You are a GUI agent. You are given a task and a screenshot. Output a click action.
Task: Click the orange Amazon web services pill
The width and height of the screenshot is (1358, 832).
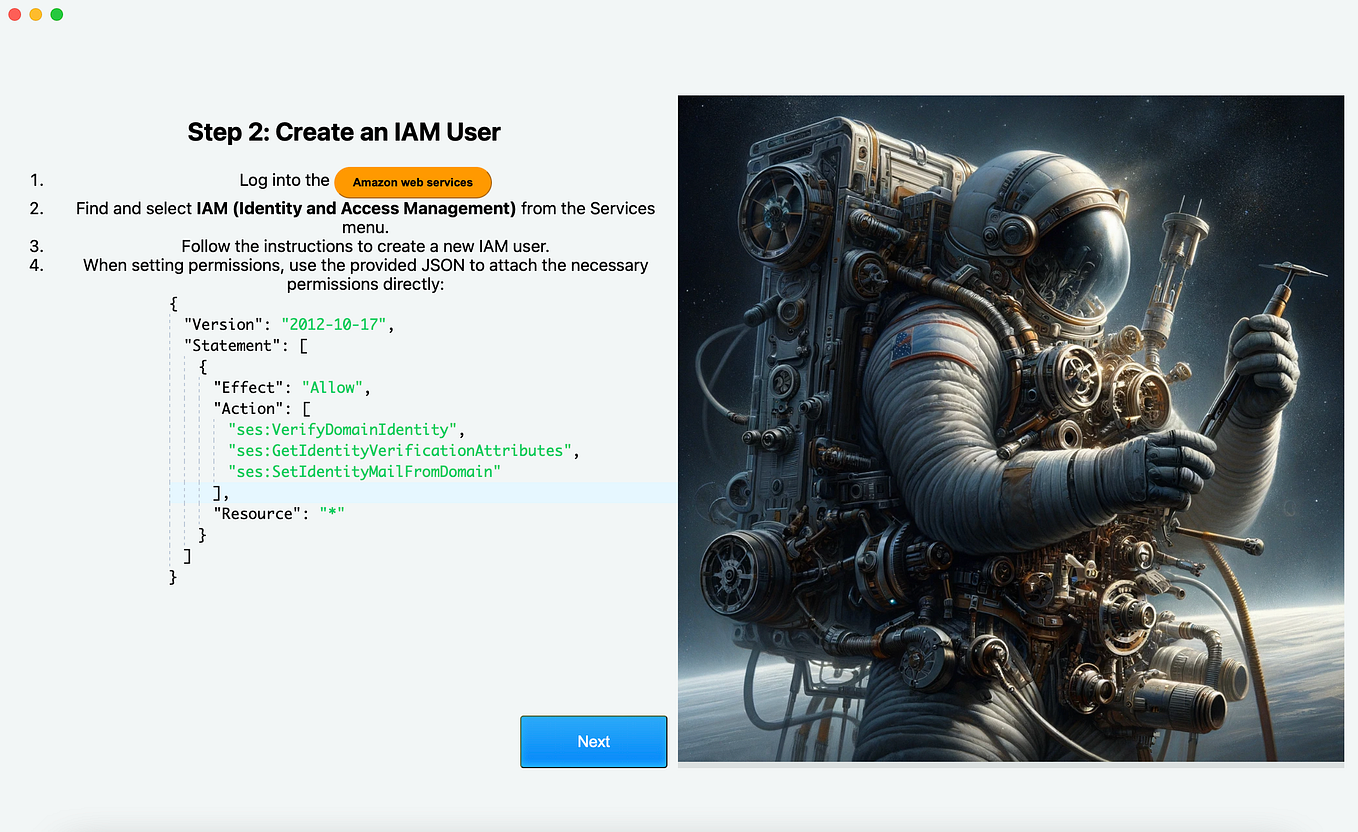[412, 182]
